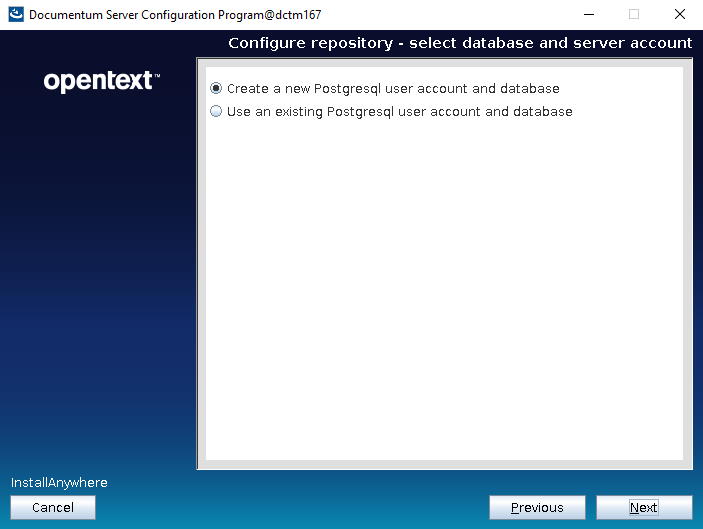The image size is (703, 529).
Task: Click the 'Use an existing Postgresql user account' label
Action: click(399, 112)
